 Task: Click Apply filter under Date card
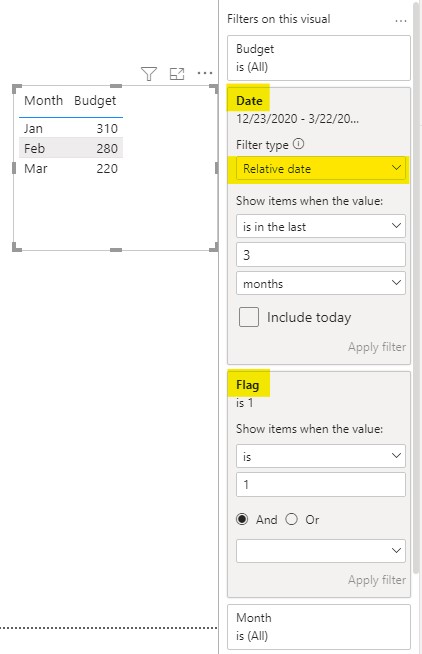click(x=377, y=347)
